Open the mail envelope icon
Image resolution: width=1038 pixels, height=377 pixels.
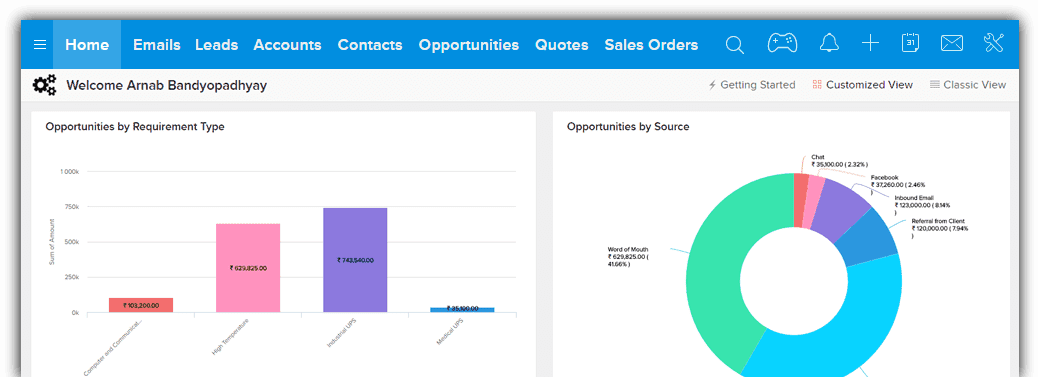pyautogui.click(x=951, y=44)
